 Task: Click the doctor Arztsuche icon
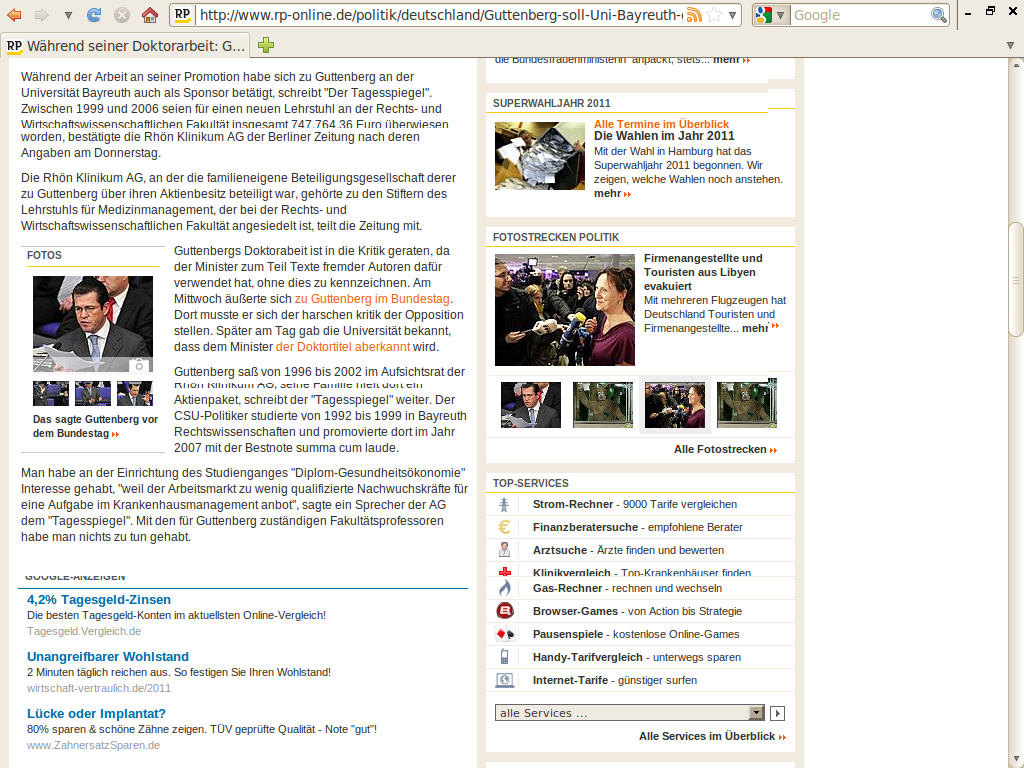(x=504, y=550)
